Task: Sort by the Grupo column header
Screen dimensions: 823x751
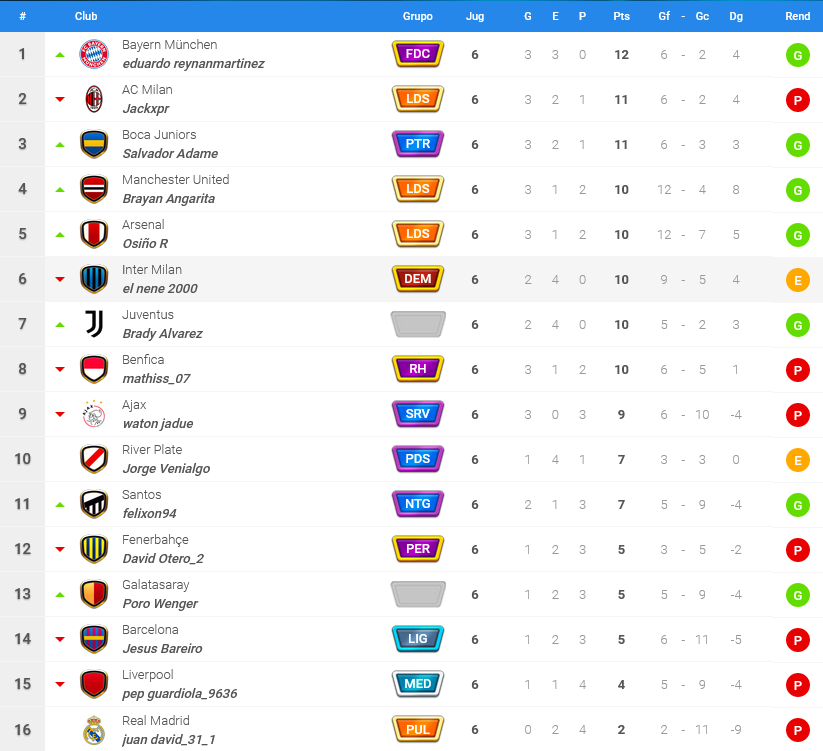Action: point(418,16)
